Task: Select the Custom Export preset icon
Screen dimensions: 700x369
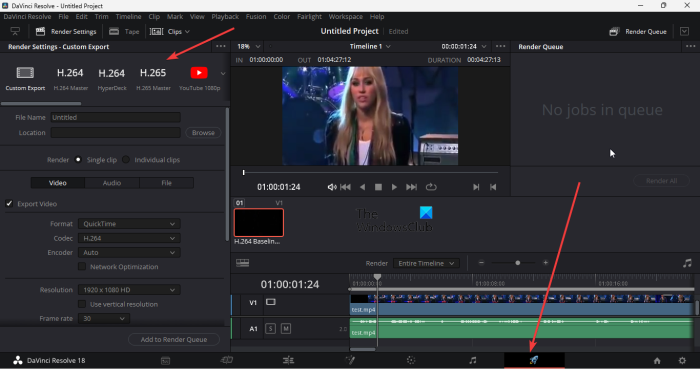Action: click(x=25, y=73)
